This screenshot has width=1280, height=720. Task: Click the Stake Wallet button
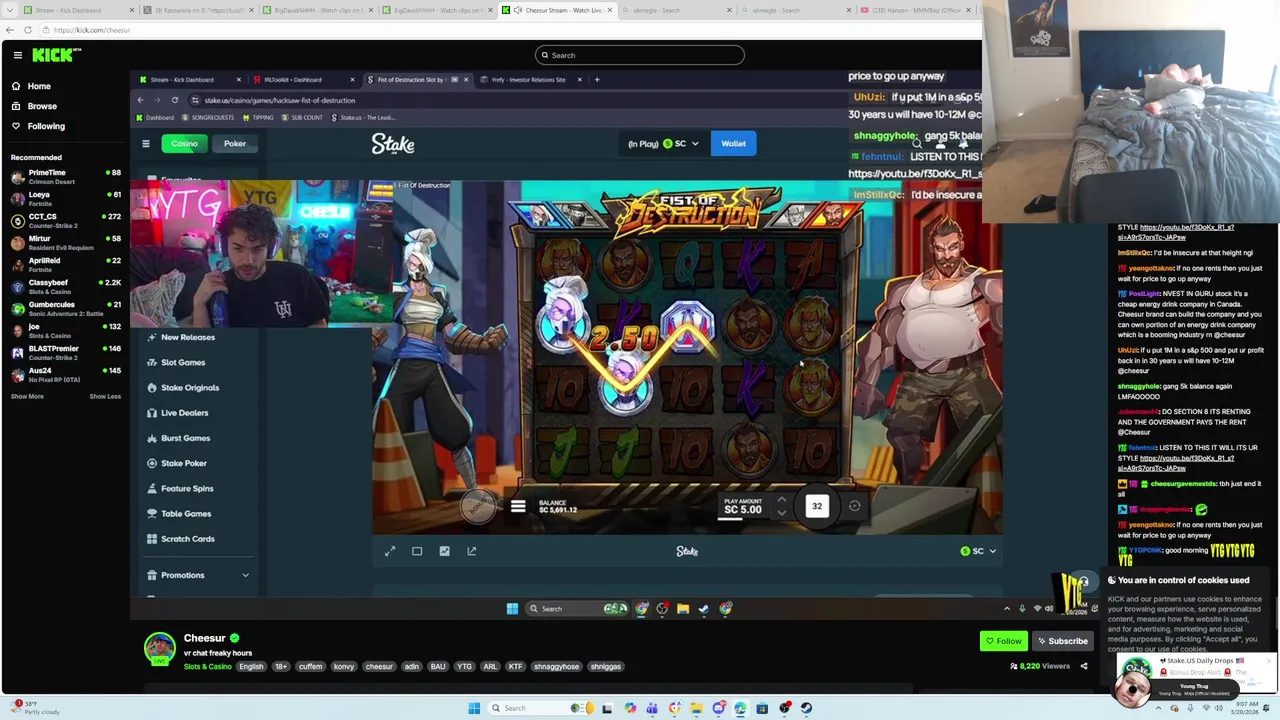(733, 143)
